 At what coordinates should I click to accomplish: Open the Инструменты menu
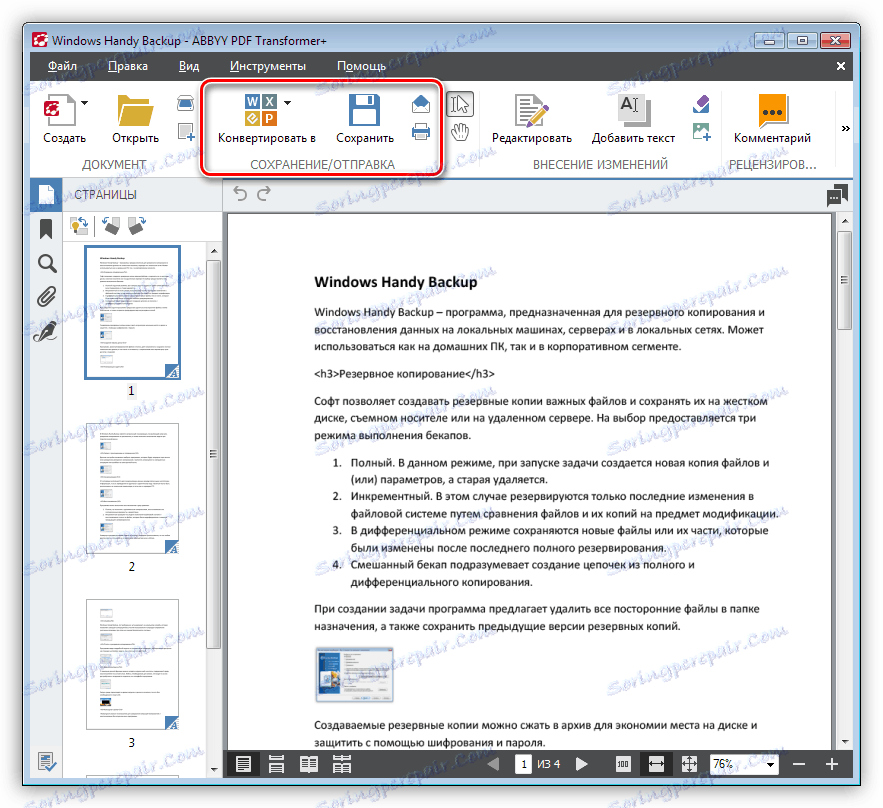267,66
